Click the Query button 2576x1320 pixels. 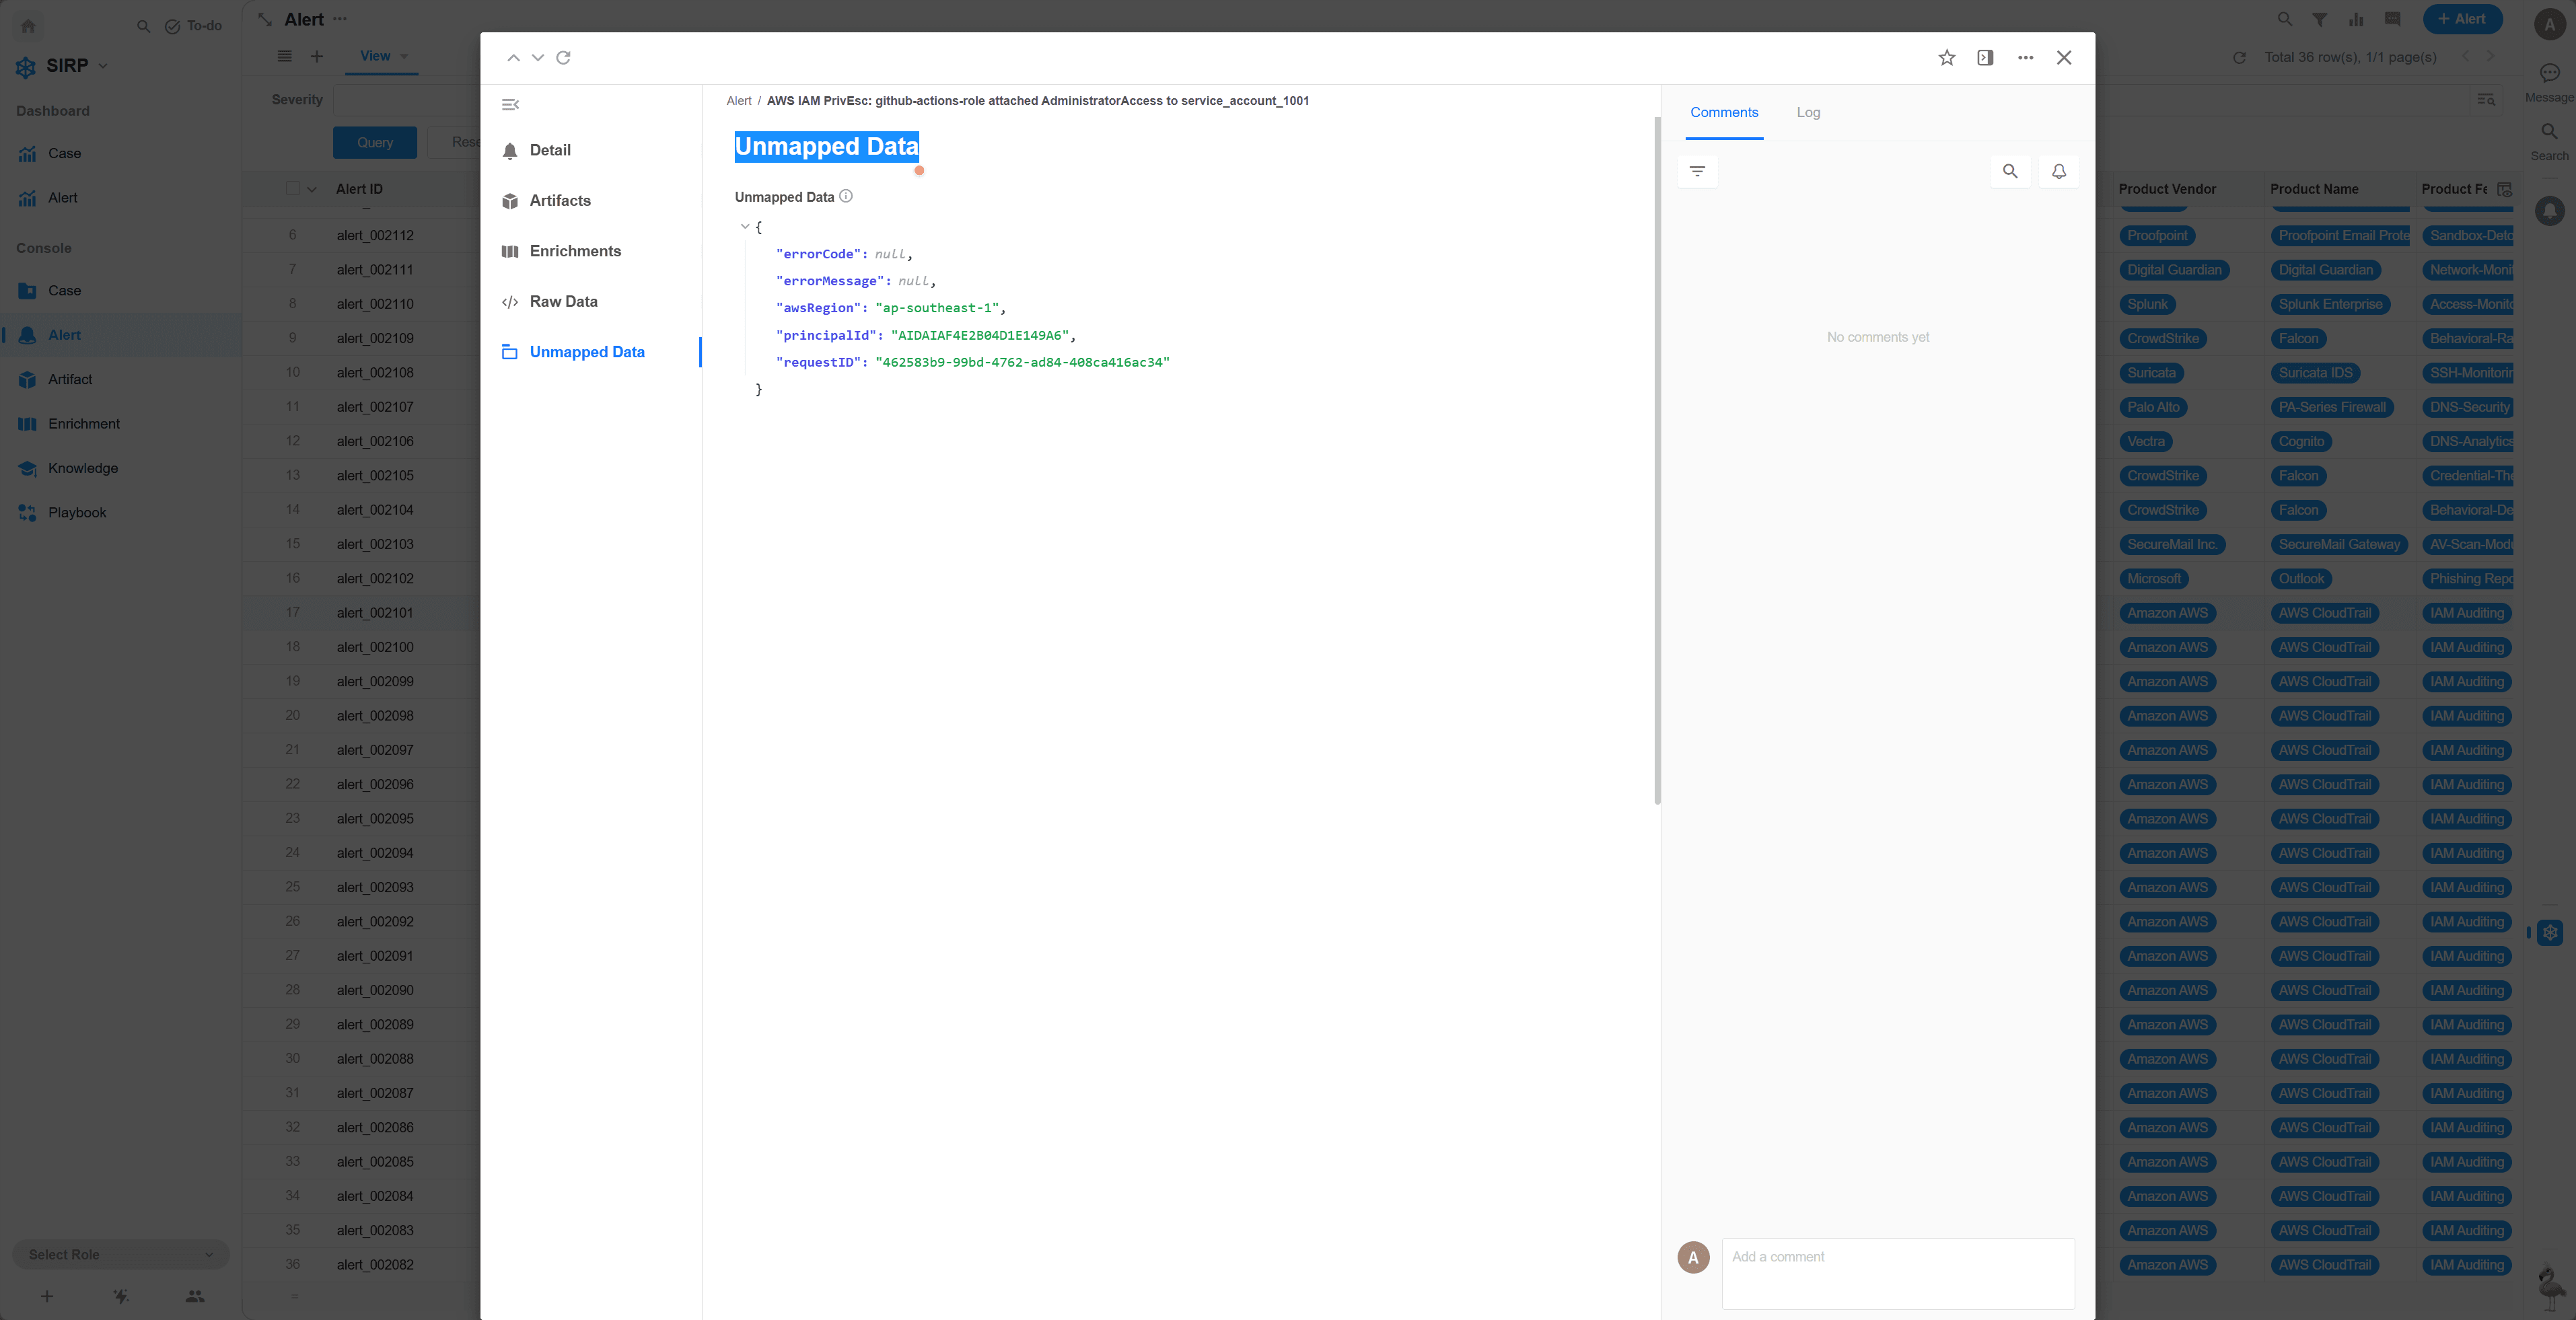(x=375, y=143)
